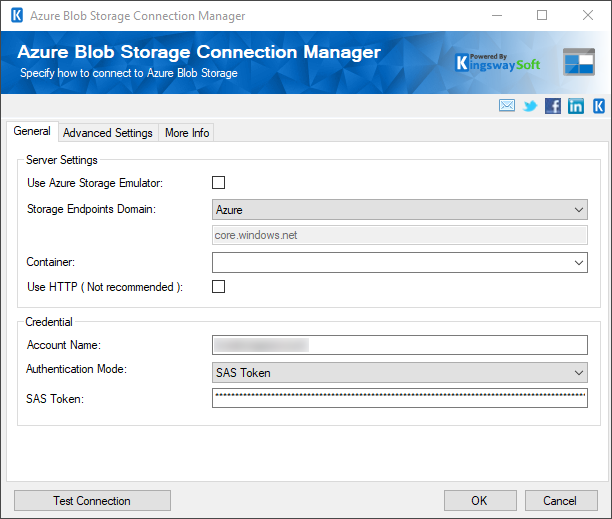Viewport: 612px width, 519px height.
Task: Click the Cancel button
Action: [x=561, y=501]
